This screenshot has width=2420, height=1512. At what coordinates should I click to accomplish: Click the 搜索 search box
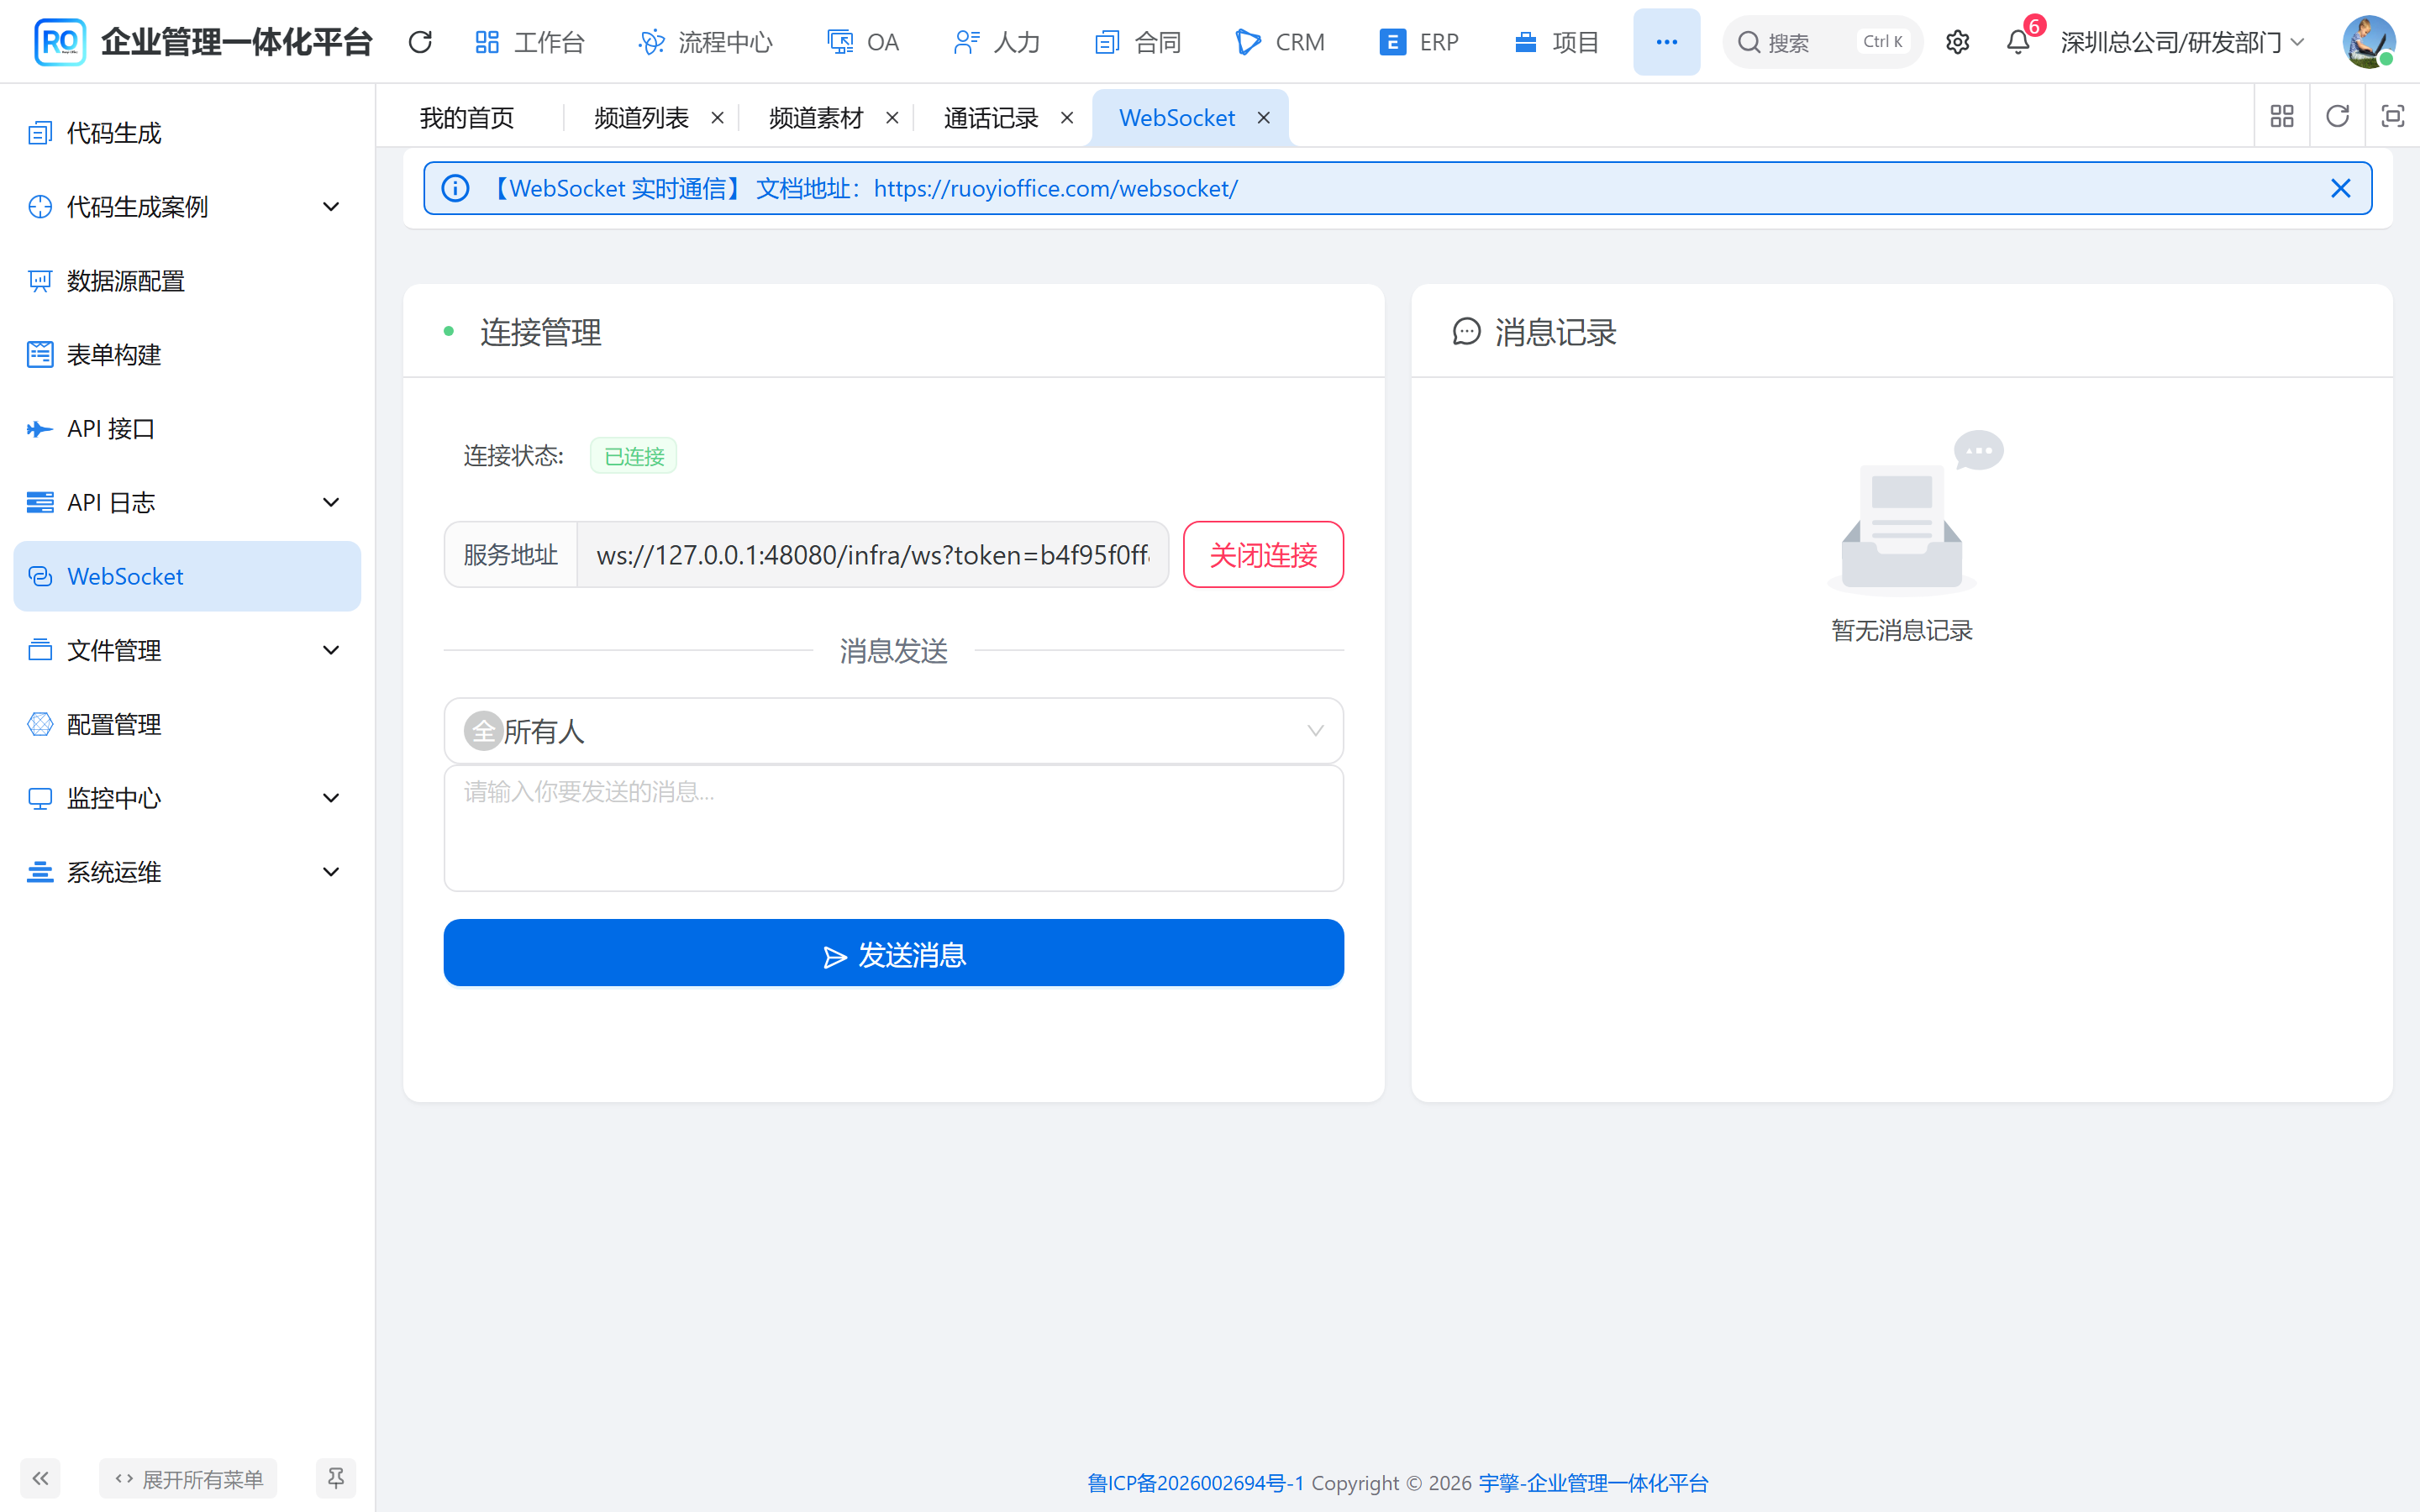pos(1822,42)
